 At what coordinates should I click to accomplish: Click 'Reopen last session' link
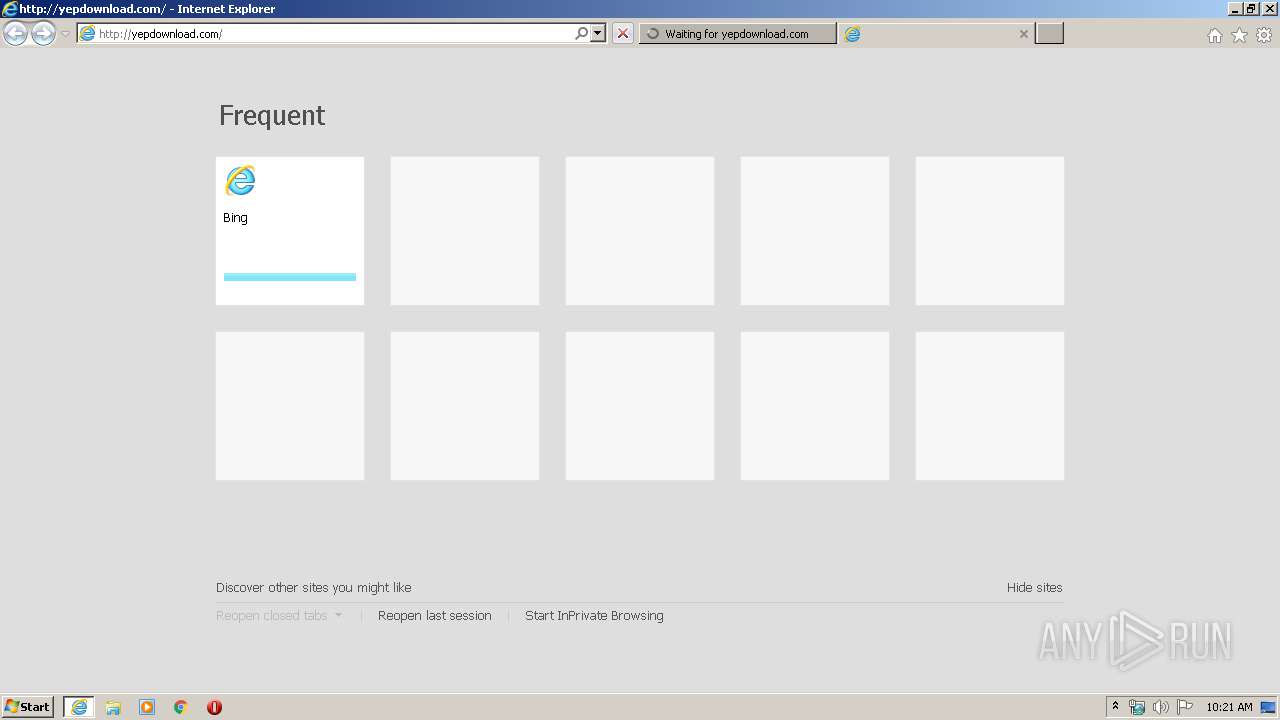click(x=435, y=616)
